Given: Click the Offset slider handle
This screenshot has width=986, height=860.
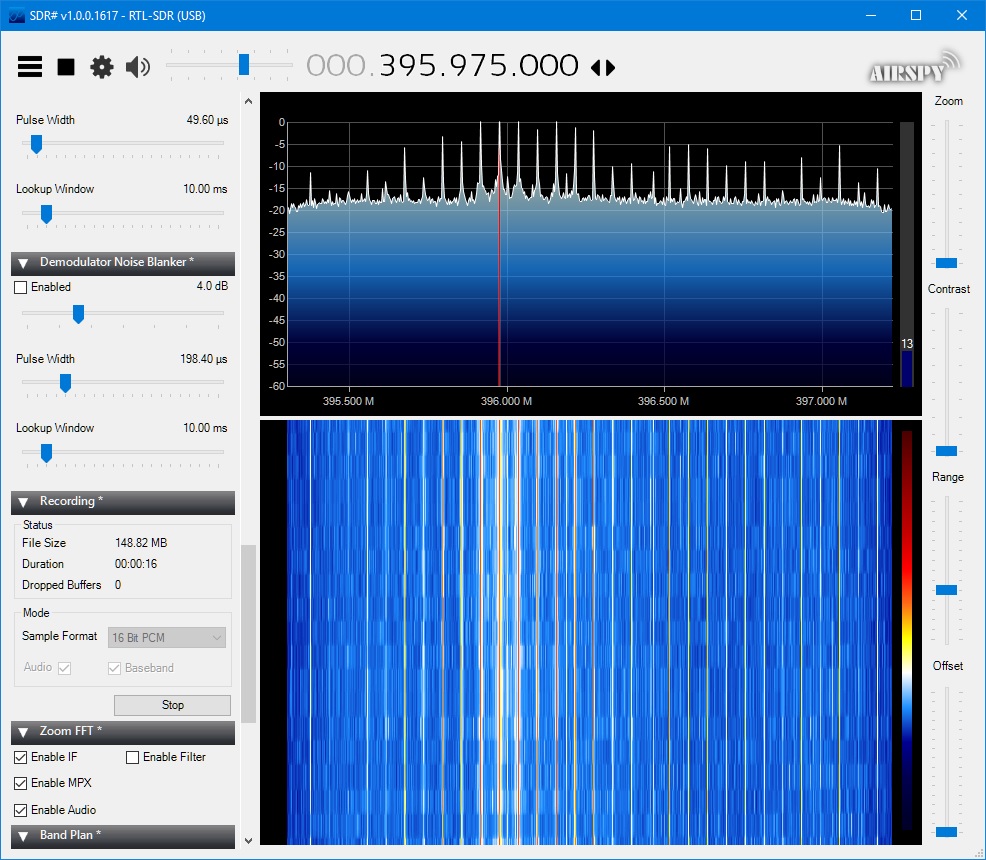Looking at the screenshot, I should click(946, 832).
